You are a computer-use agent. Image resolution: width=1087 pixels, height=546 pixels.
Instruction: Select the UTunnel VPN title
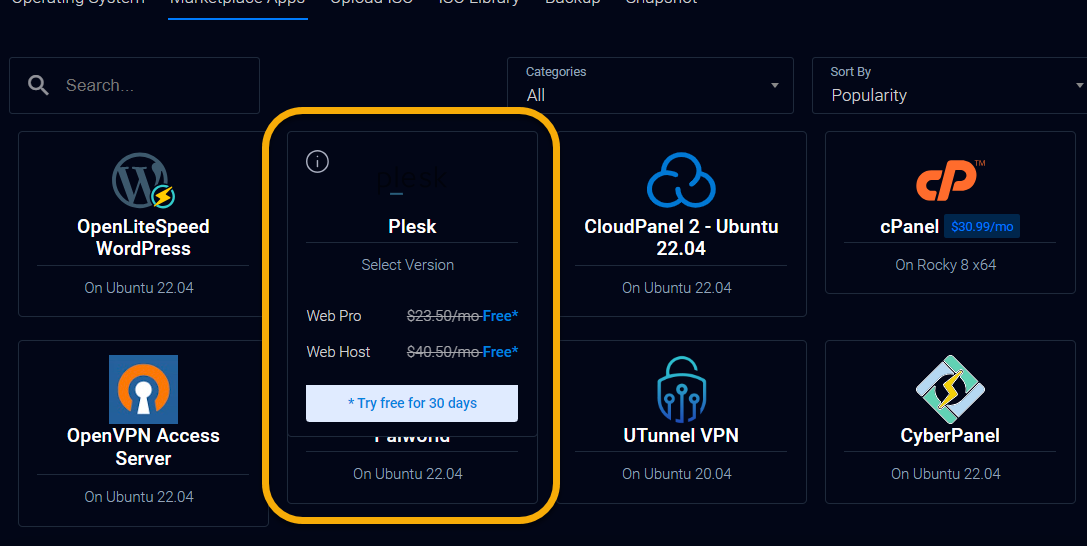[x=681, y=436]
